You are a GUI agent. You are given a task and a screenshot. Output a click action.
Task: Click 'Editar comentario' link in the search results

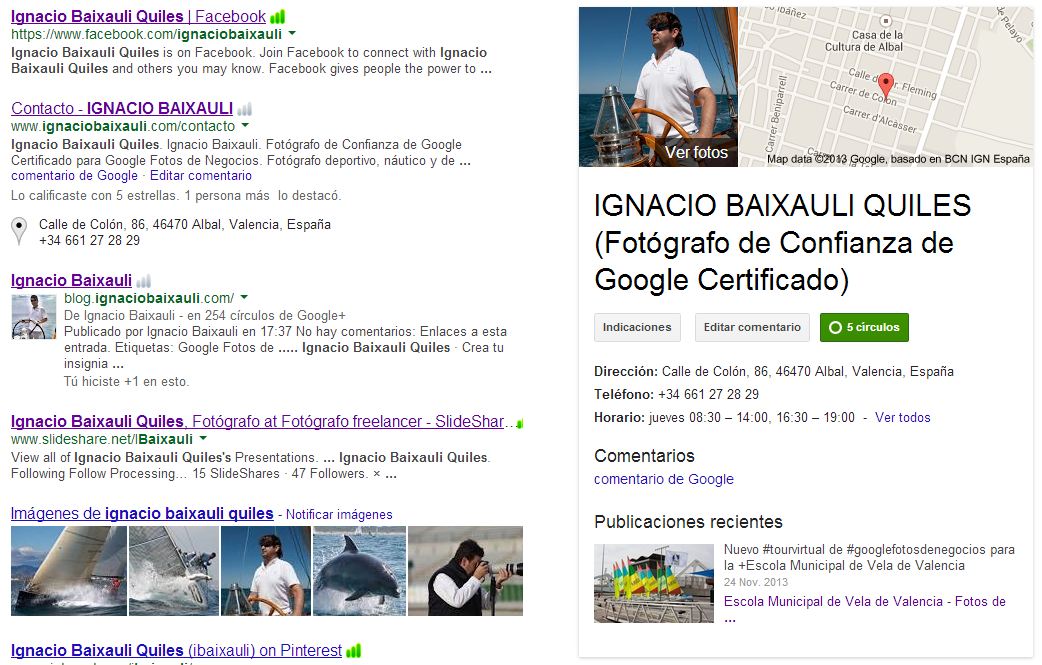click(201, 175)
